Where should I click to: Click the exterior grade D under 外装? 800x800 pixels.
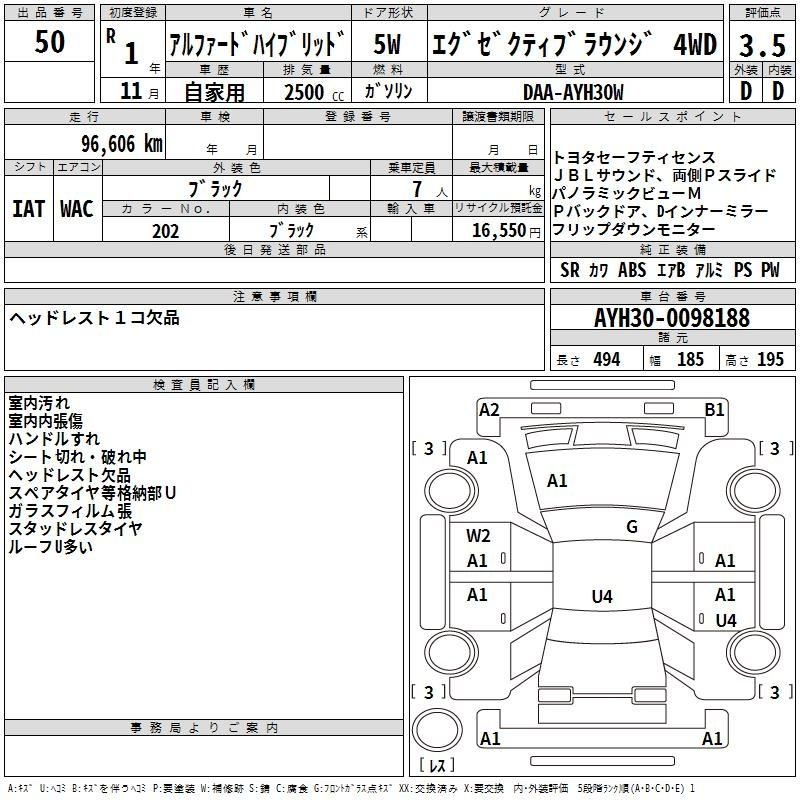point(745,91)
